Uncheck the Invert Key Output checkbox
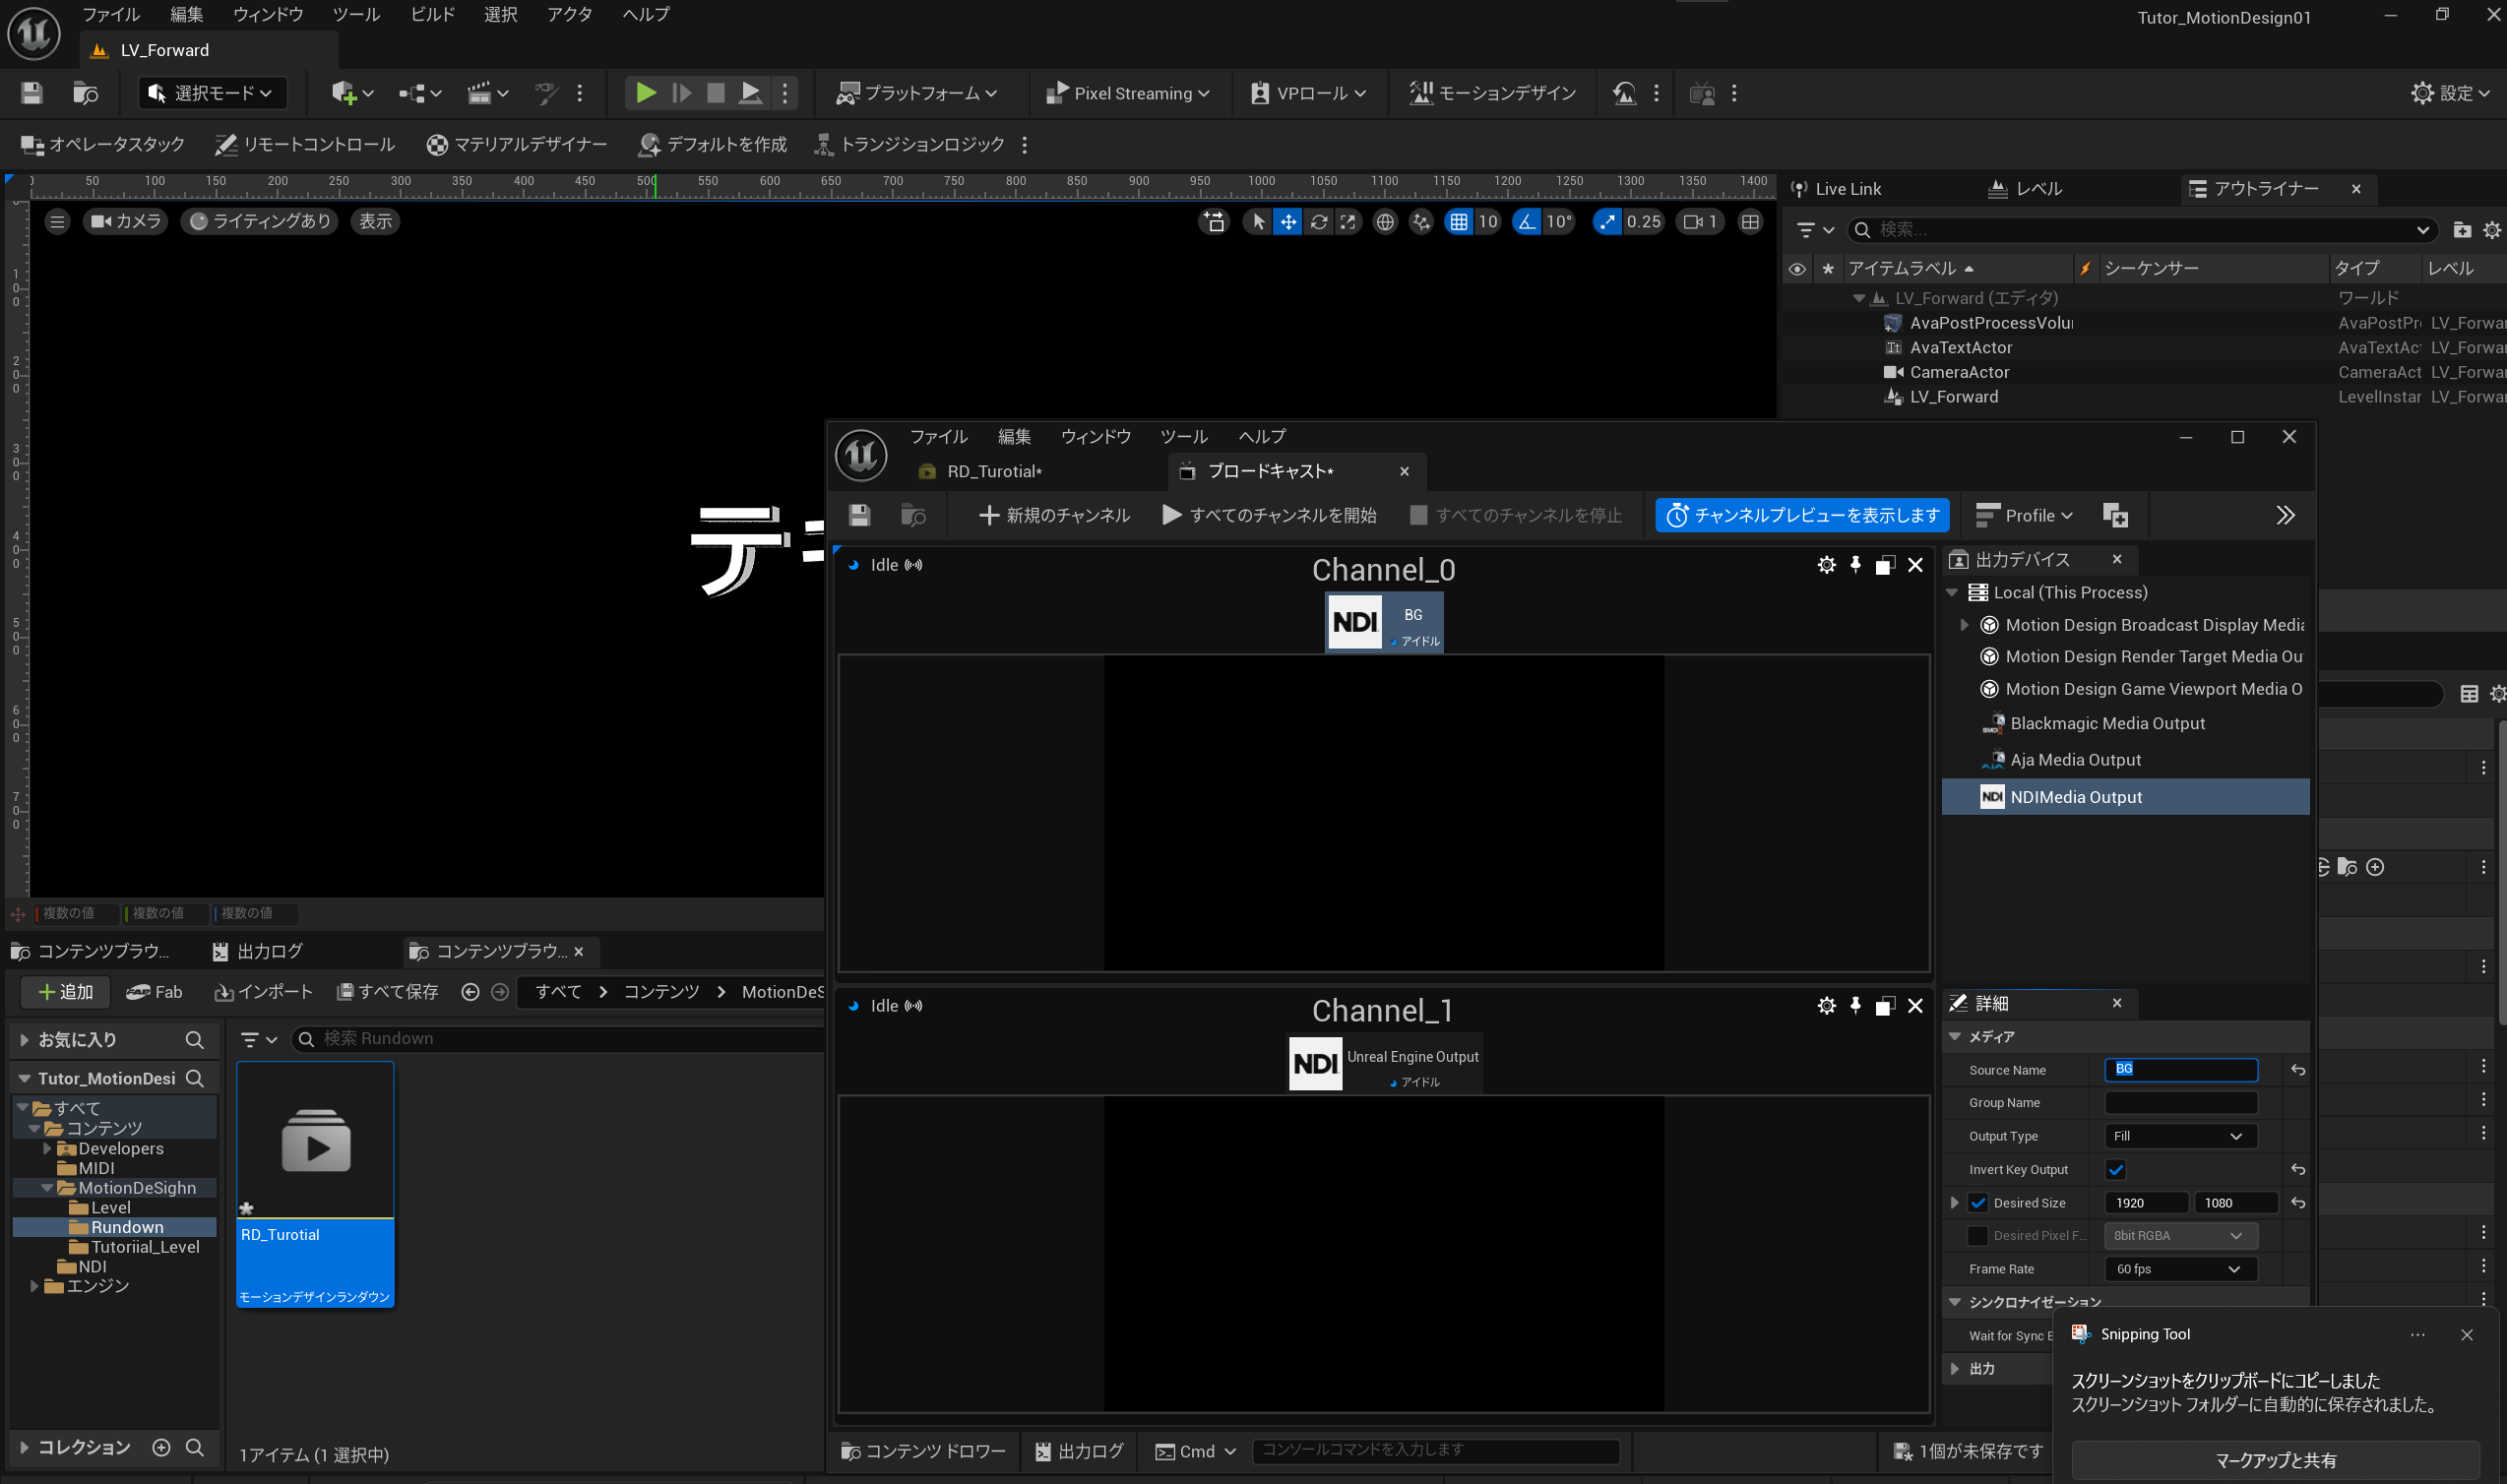Image resolution: width=2507 pixels, height=1484 pixels. pos(2115,1170)
